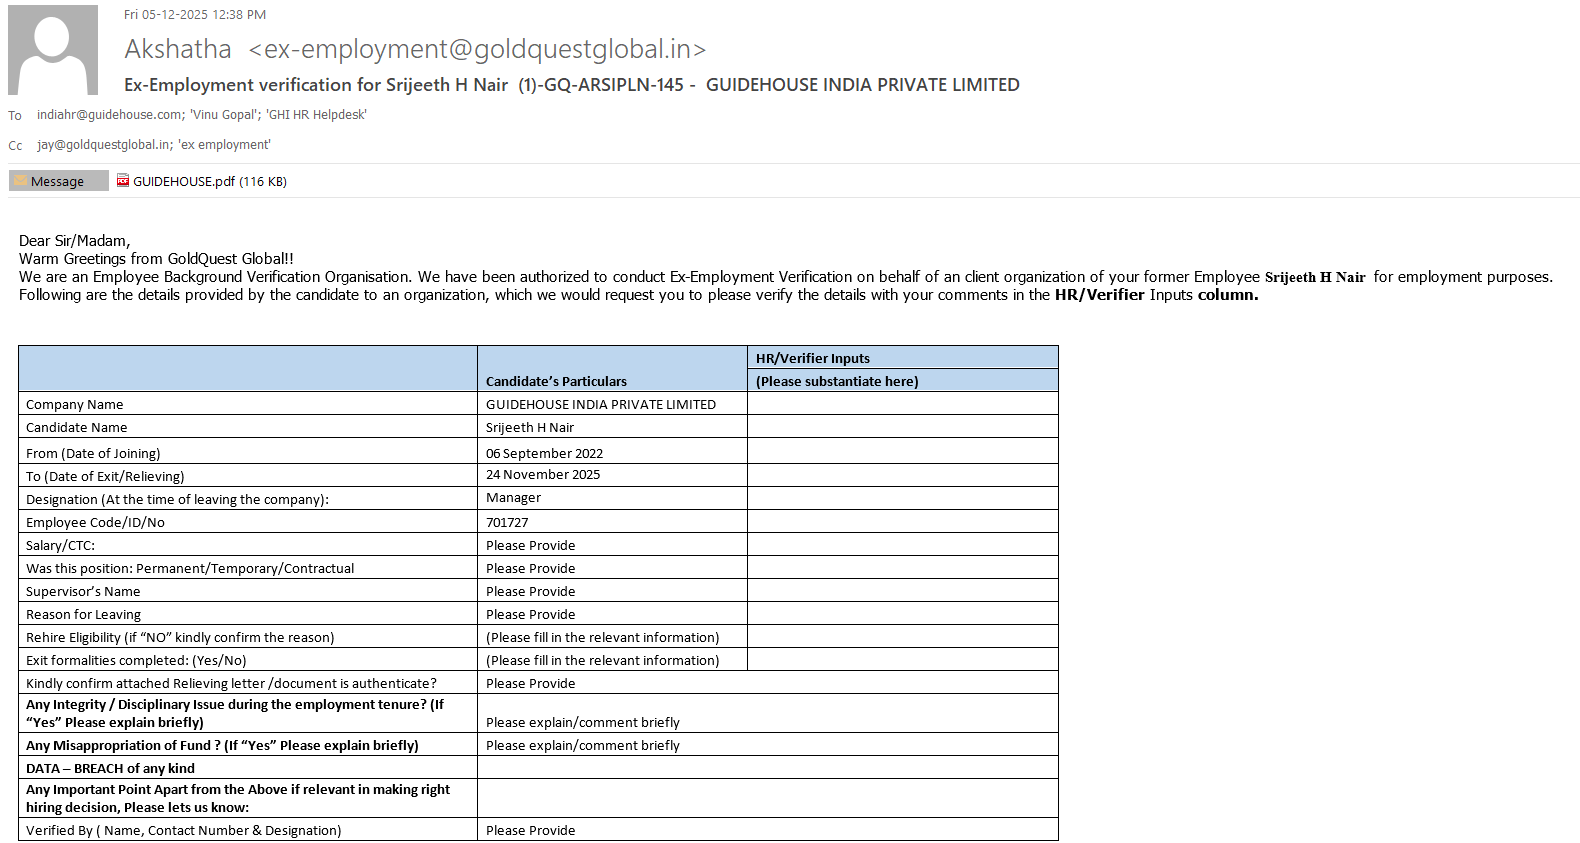Select recipient indiahr@guidehouse.com
Screen dimensions: 1580x843
(110, 115)
